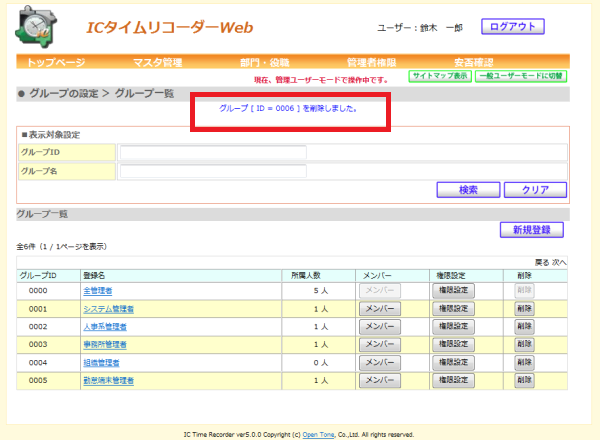The image size is (600, 440).
Task: Click the group deleted message text
Action: (288, 109)
